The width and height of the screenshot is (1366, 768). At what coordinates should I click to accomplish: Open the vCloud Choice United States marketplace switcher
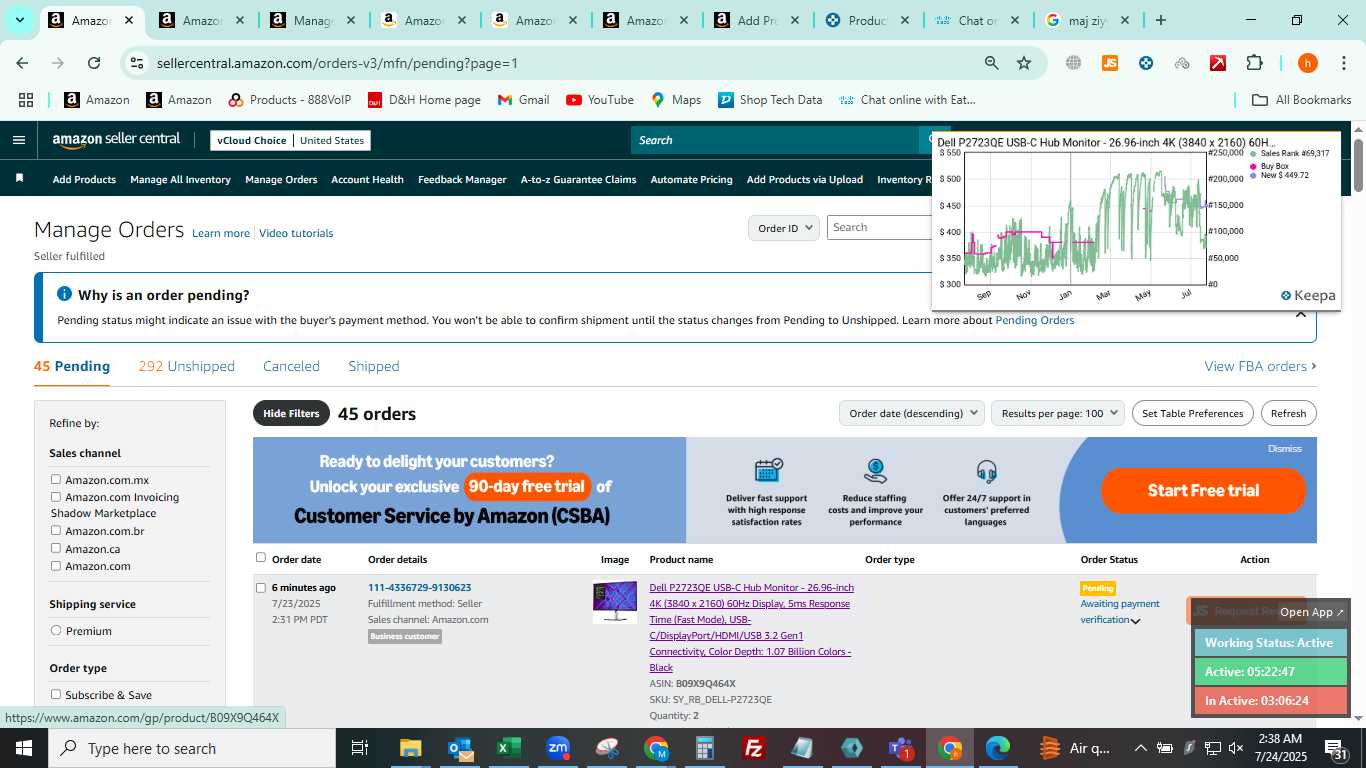[290, 140]
